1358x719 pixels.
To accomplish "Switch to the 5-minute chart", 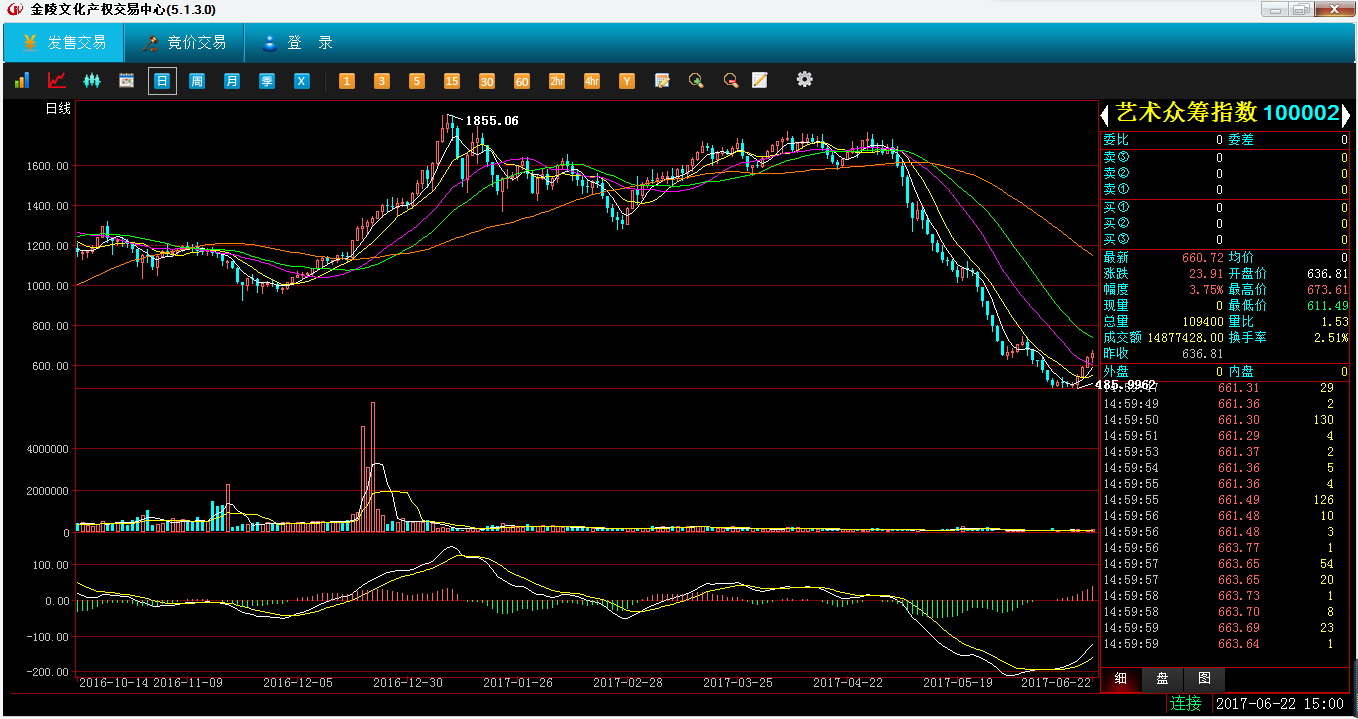I will [x=417, y=81].
